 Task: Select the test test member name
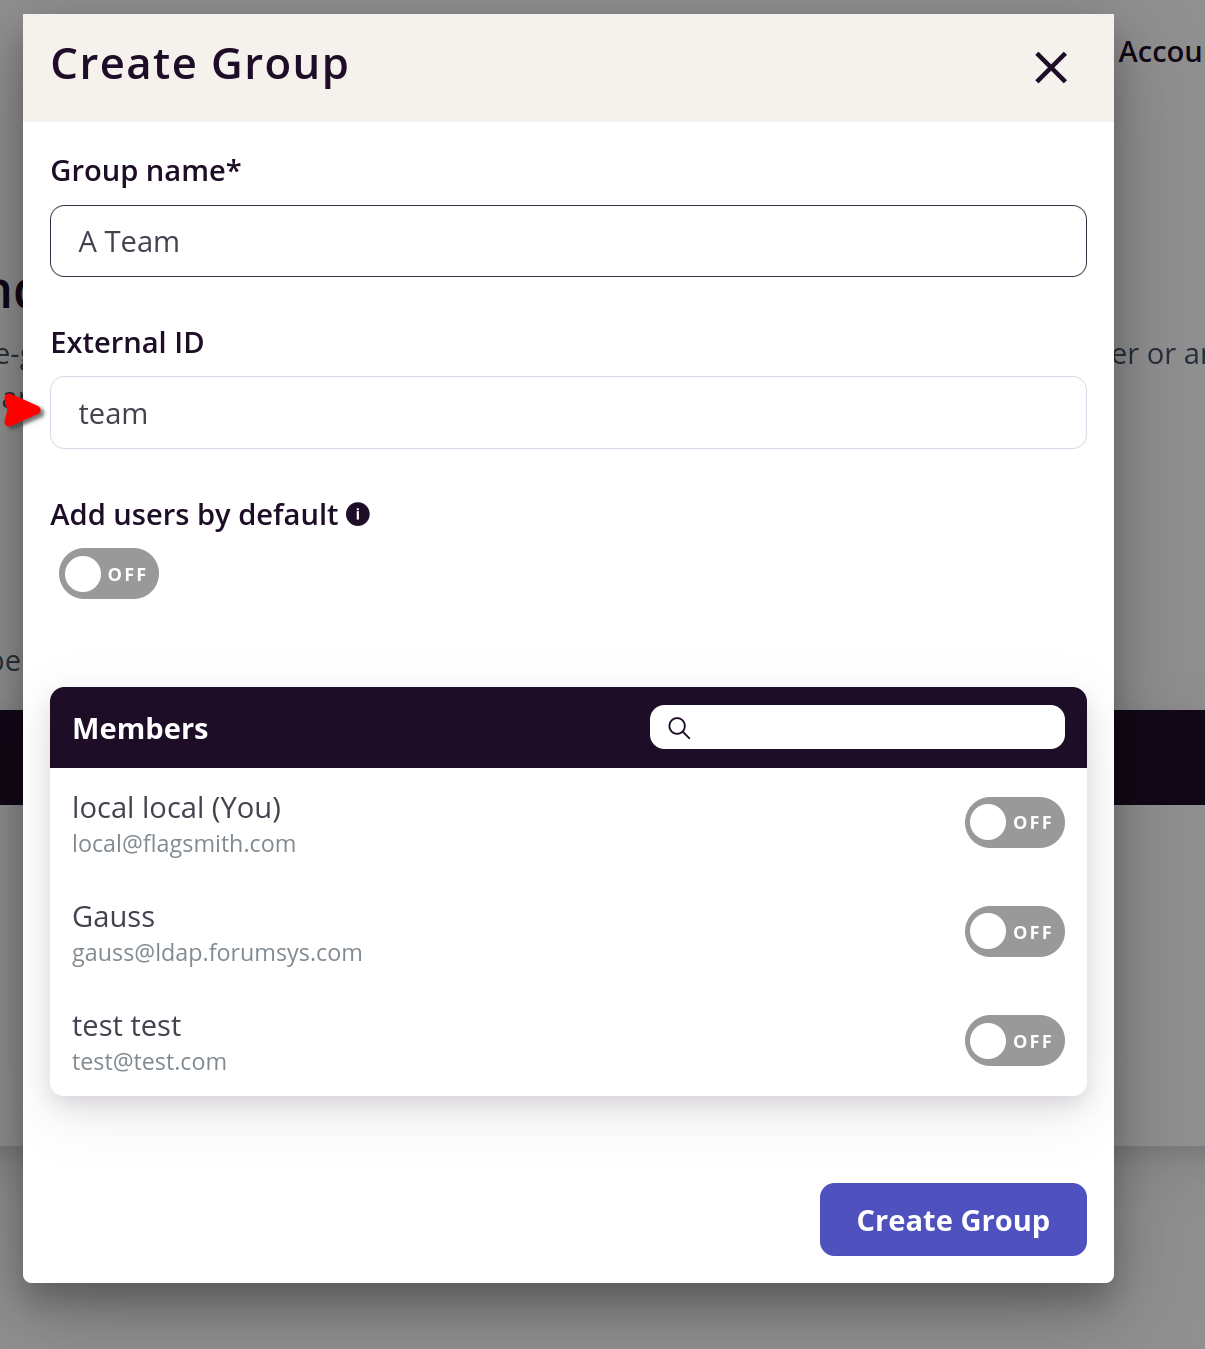127,1026
